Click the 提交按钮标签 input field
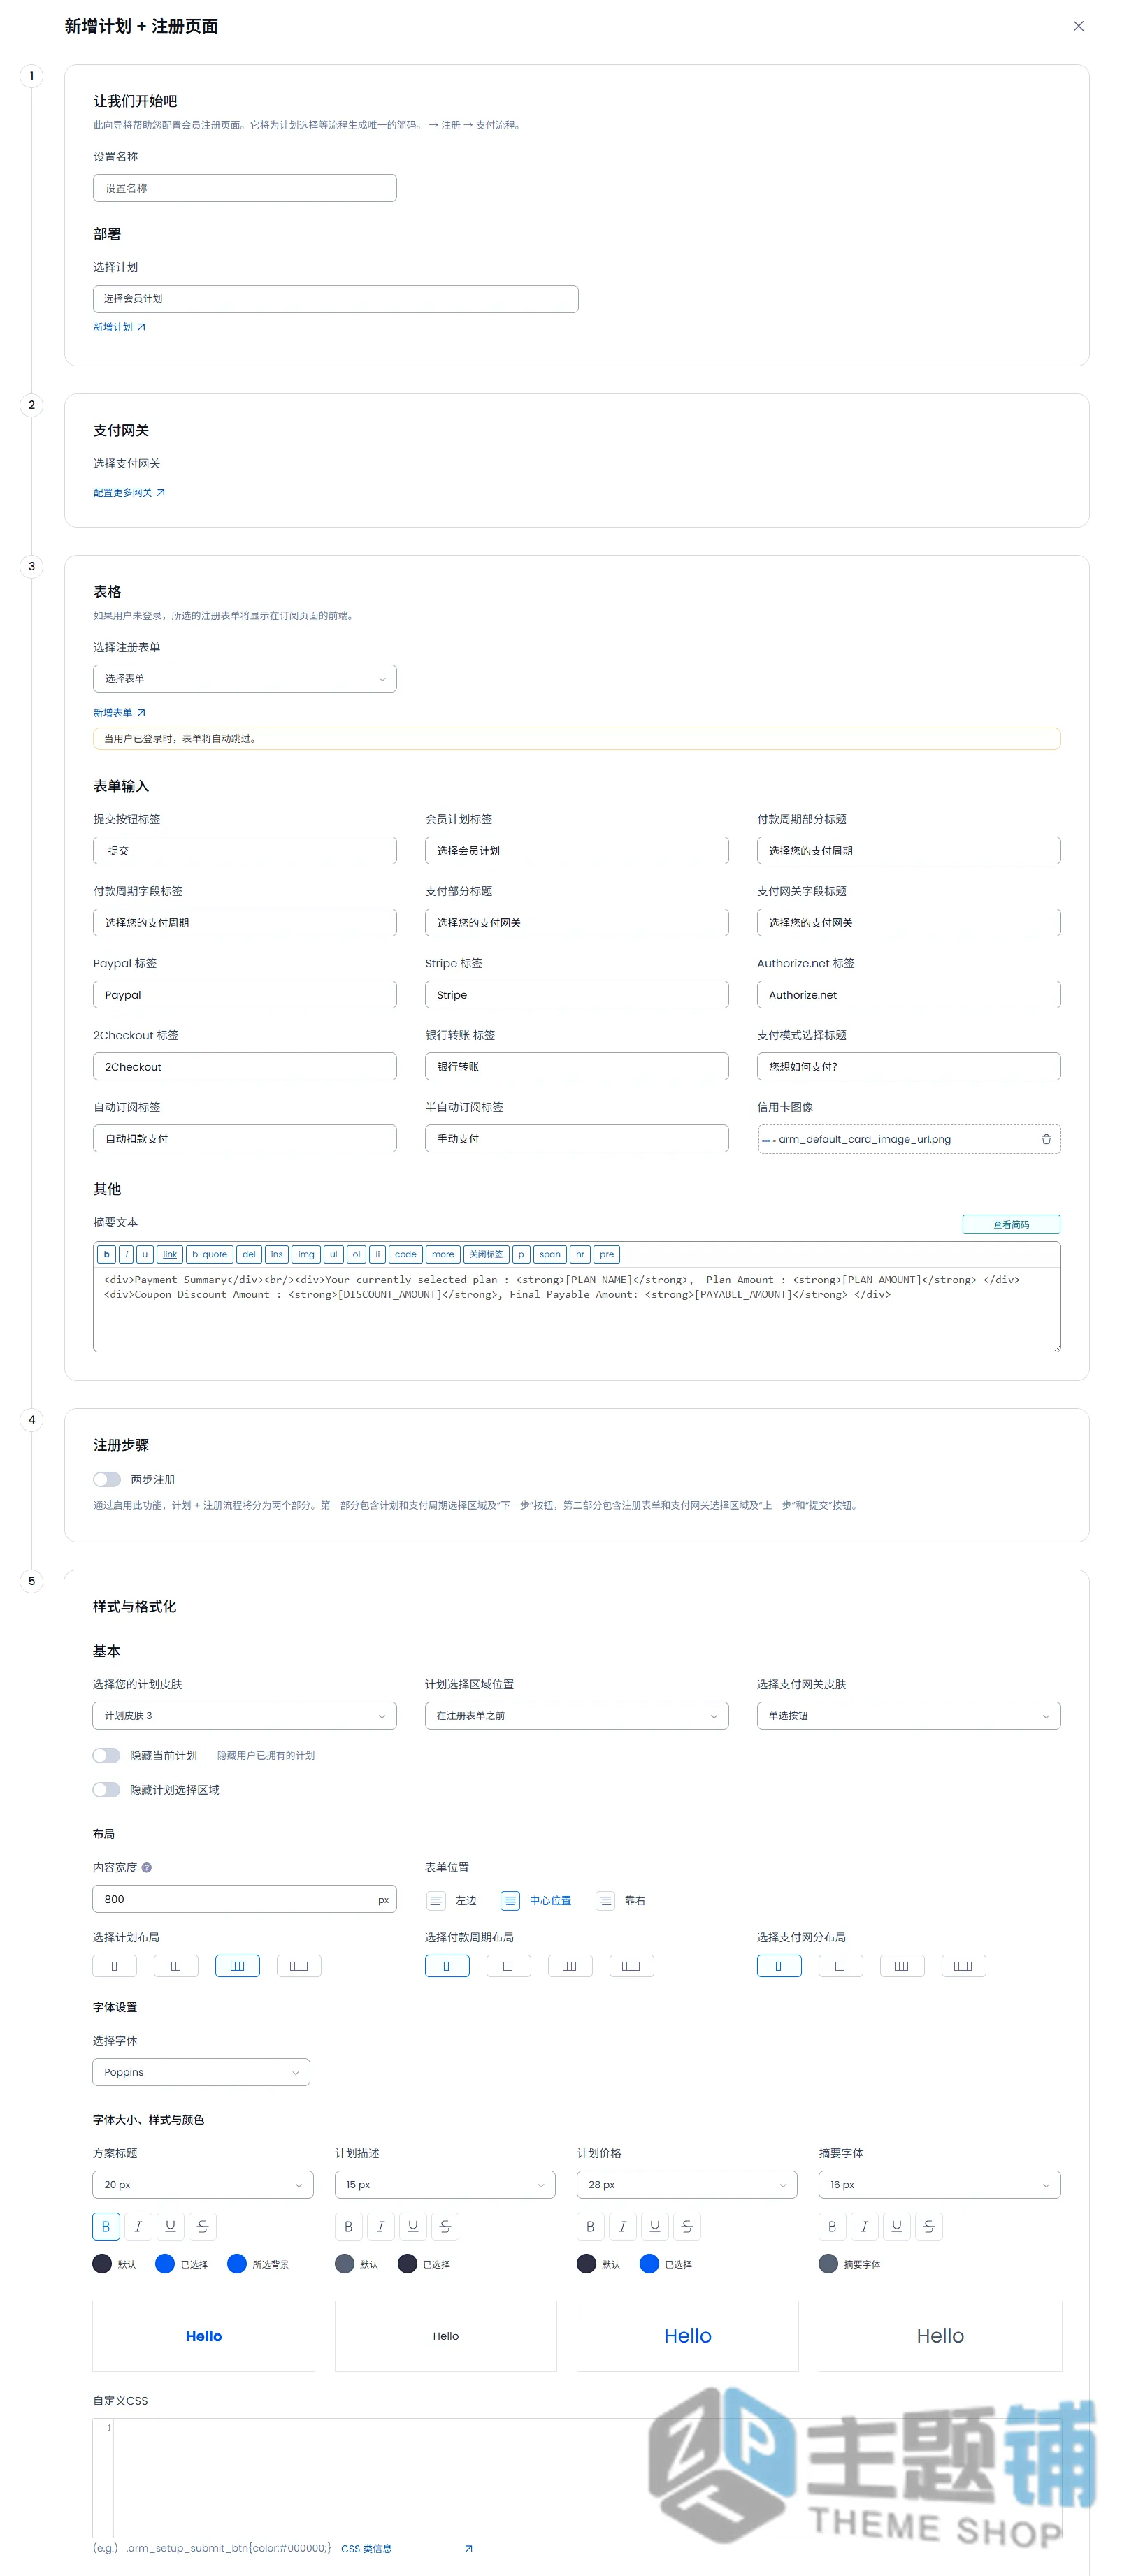 (x=245, y=851)
